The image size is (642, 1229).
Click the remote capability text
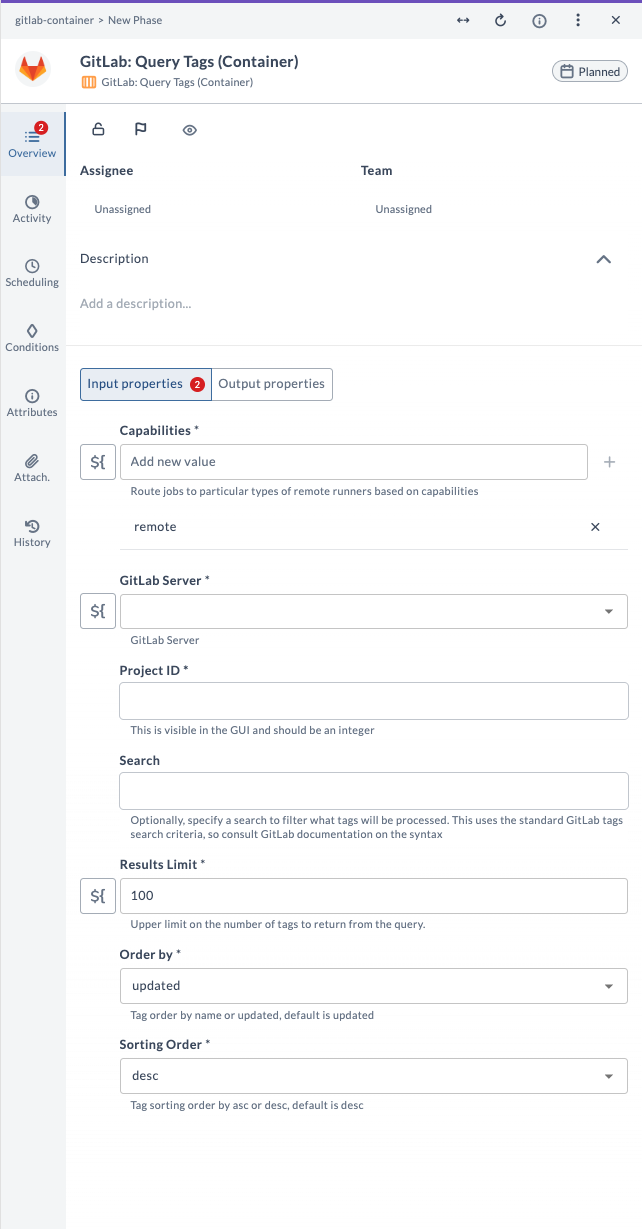155,527
